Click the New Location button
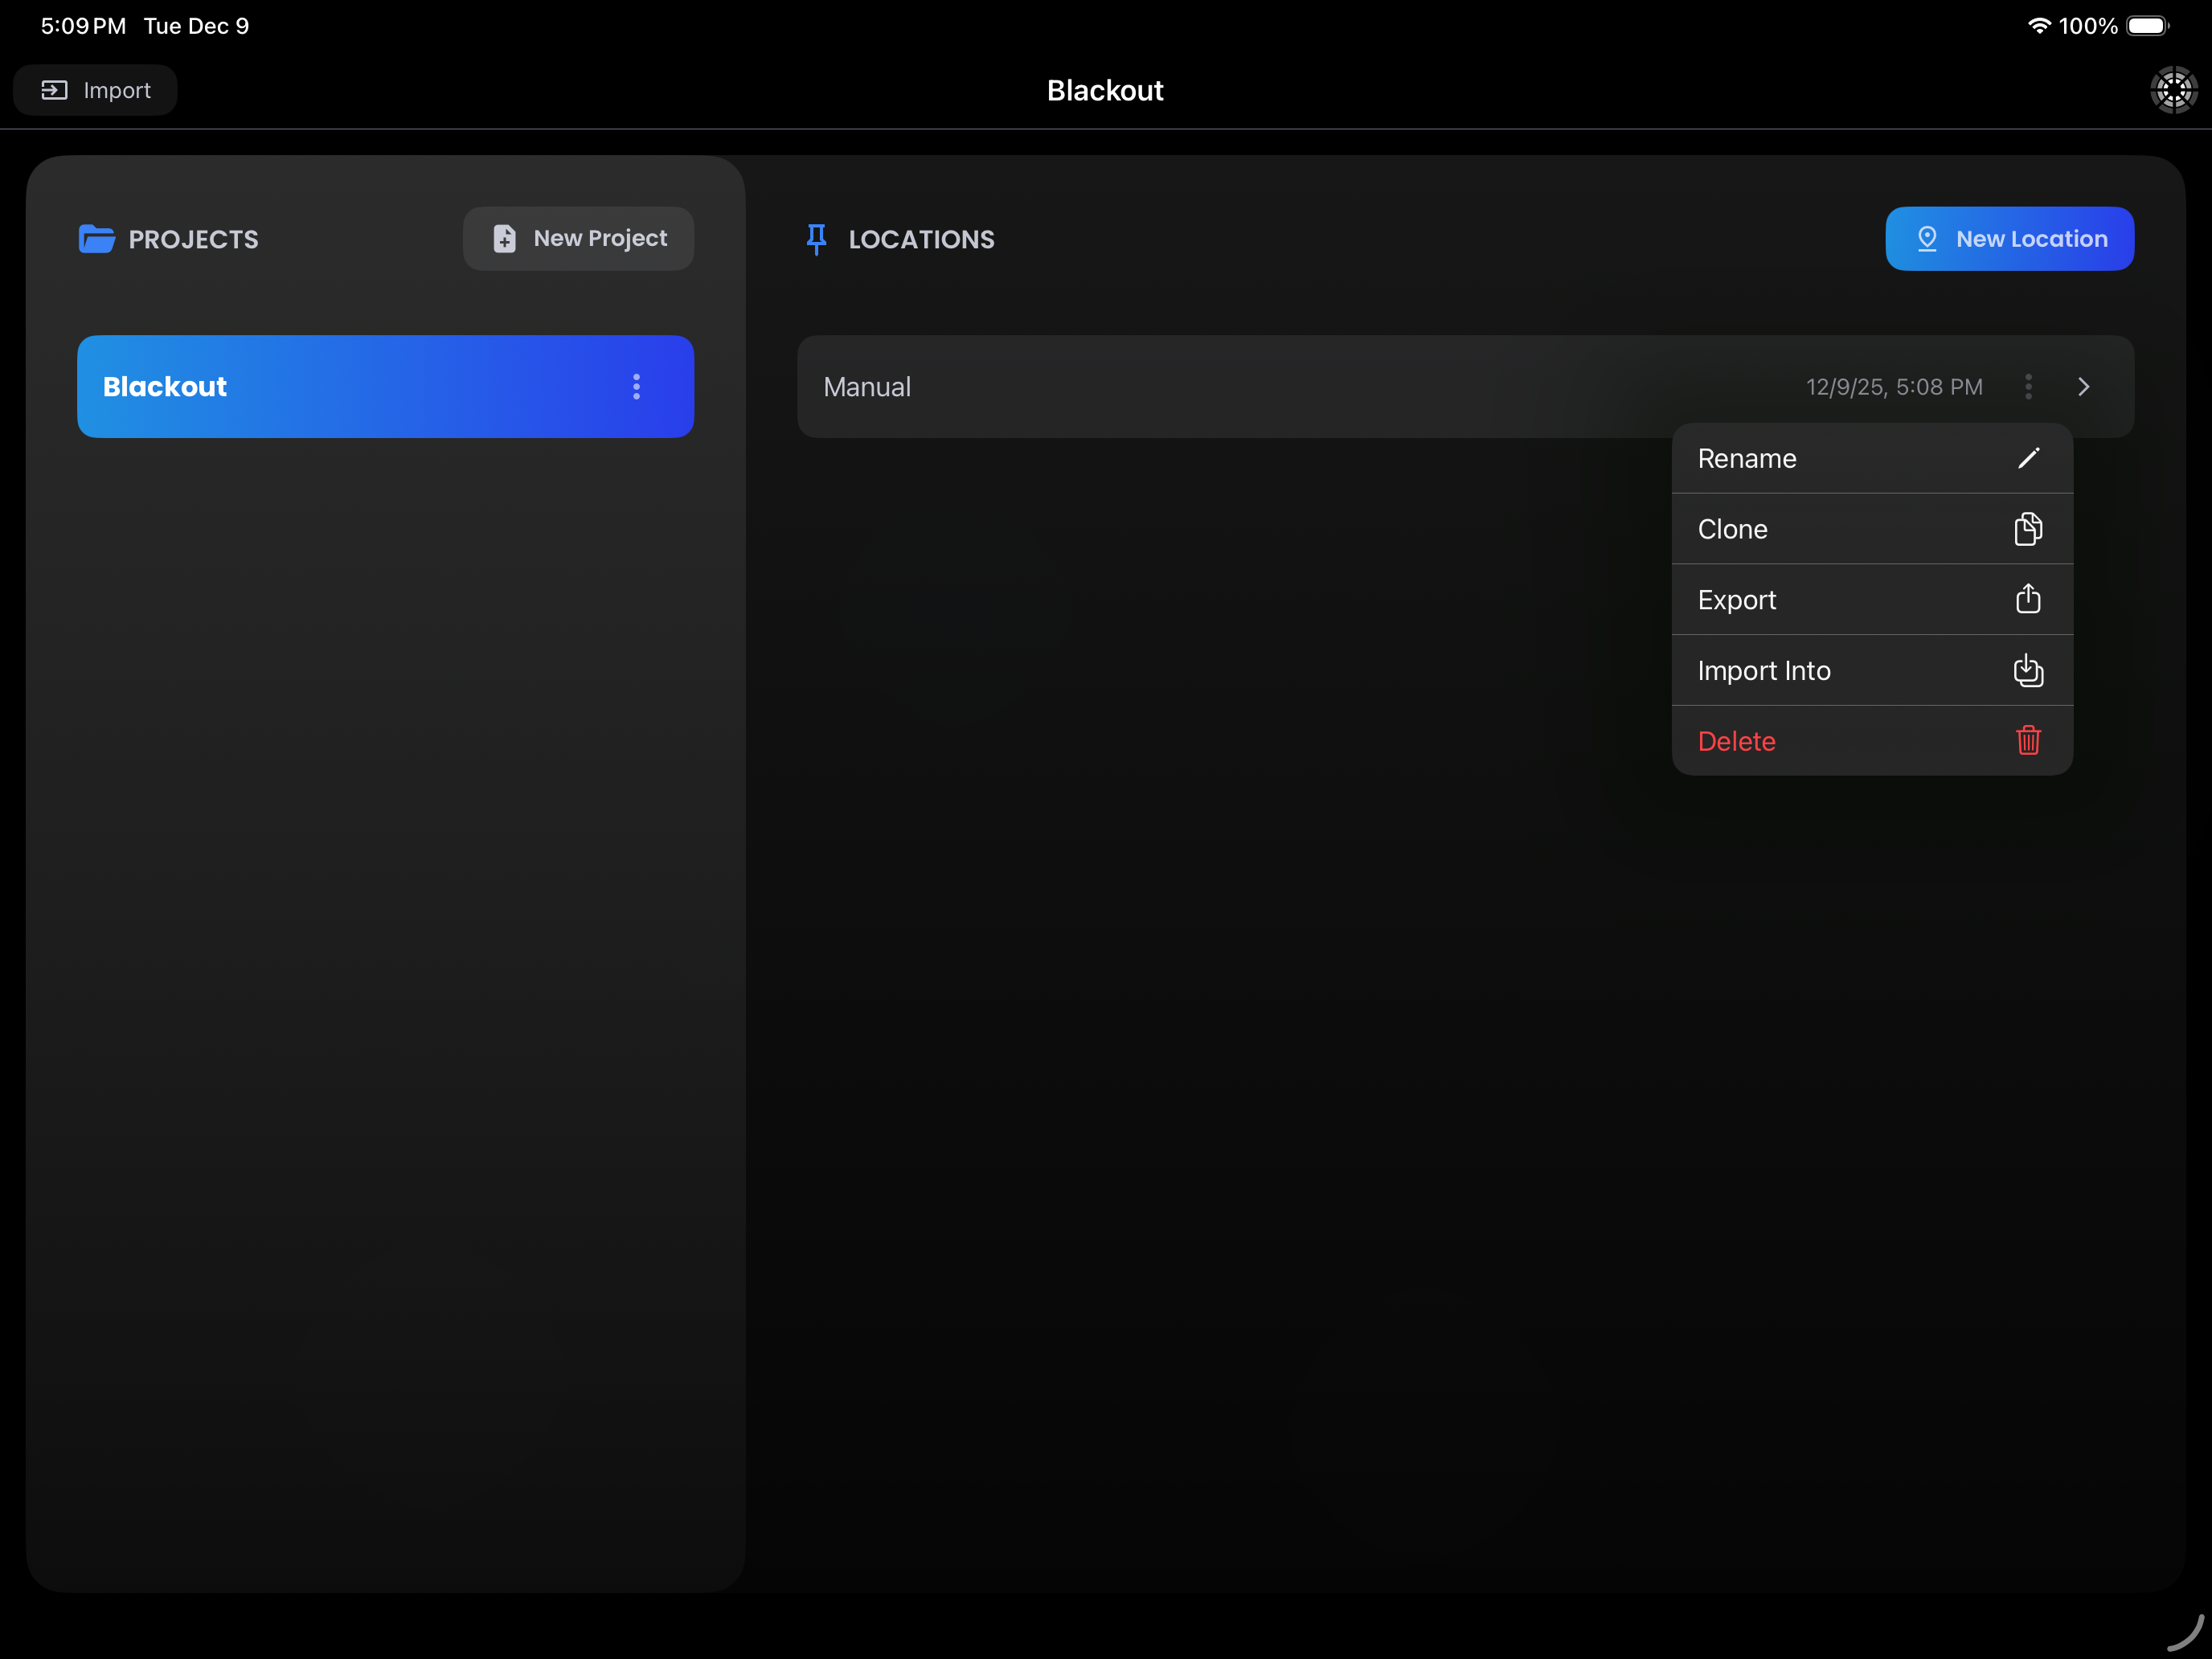This screenshot has height=1659, width=2212. (x=2010, y=238)
